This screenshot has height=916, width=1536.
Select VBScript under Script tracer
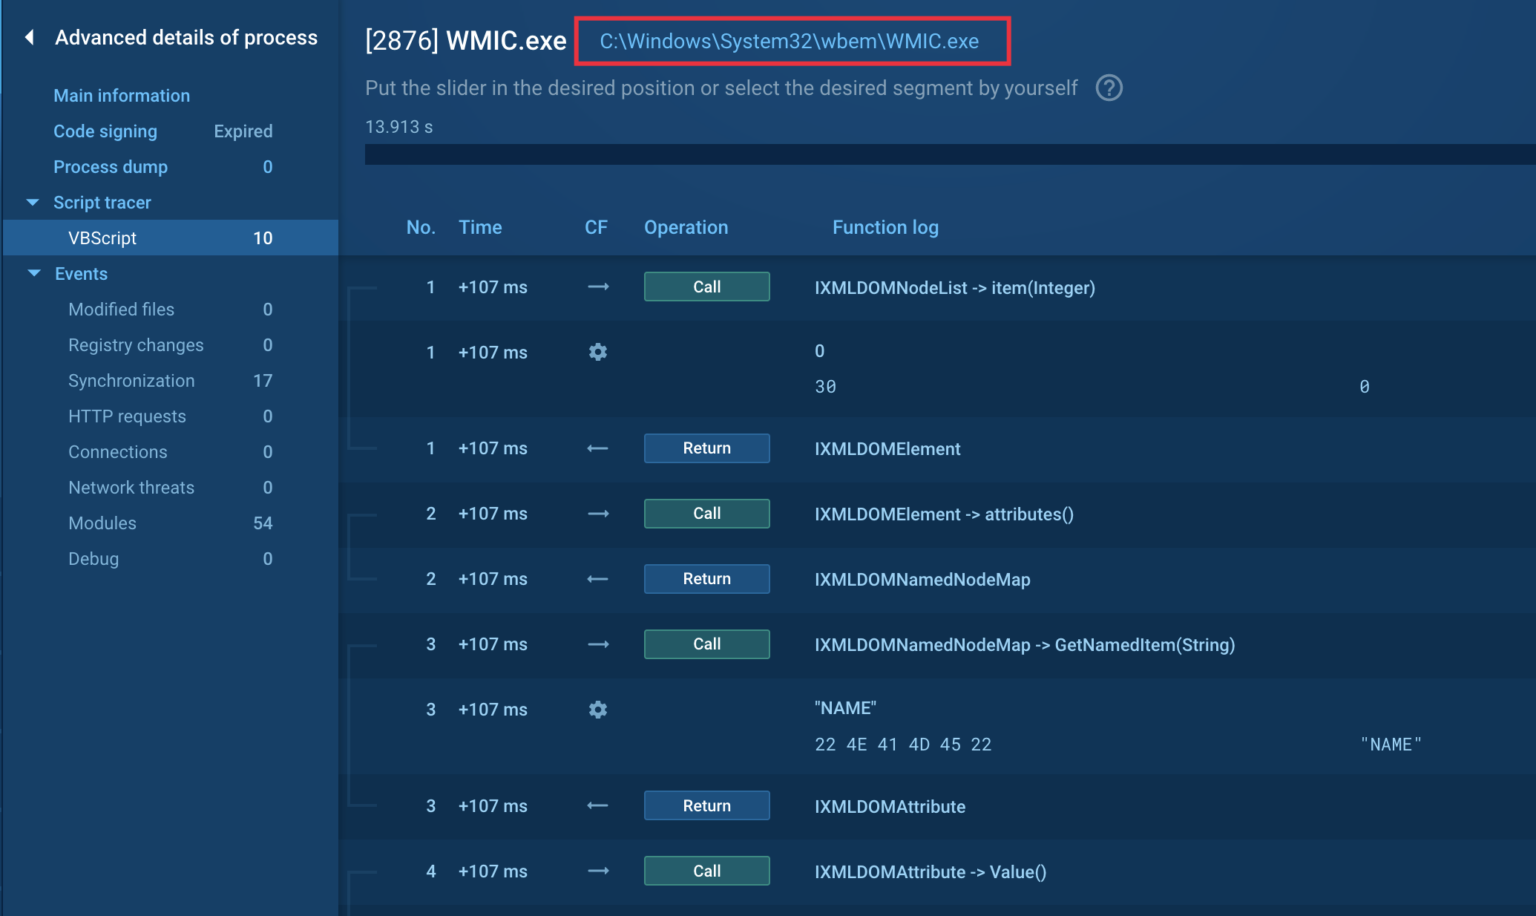coord(102,238)
